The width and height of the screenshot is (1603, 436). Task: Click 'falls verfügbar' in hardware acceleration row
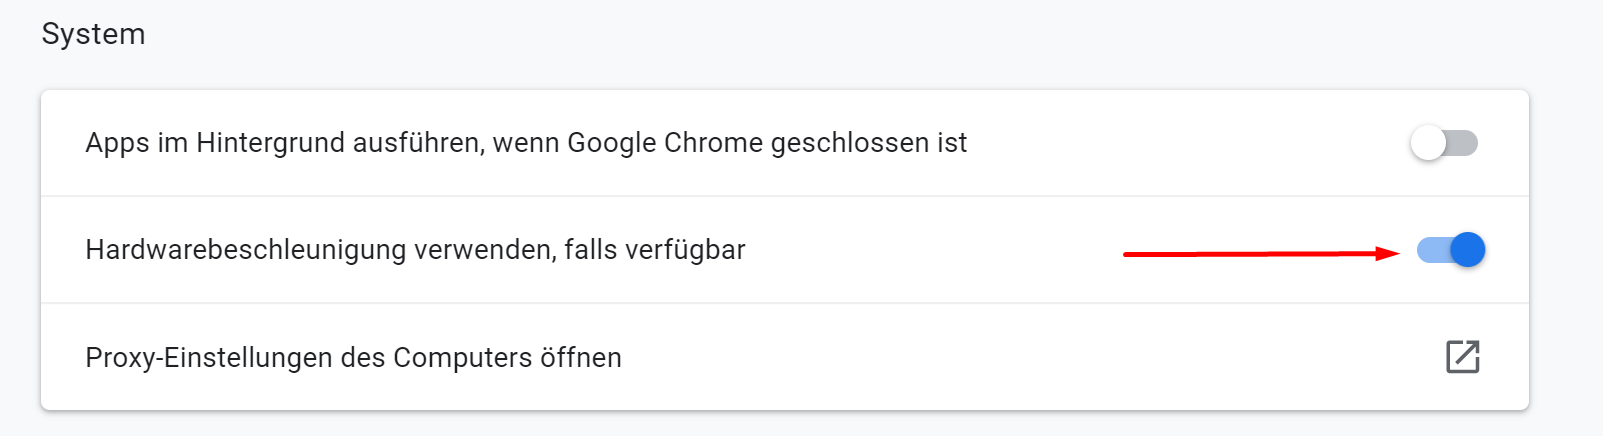pyautogui.click(x=655, y=250)
